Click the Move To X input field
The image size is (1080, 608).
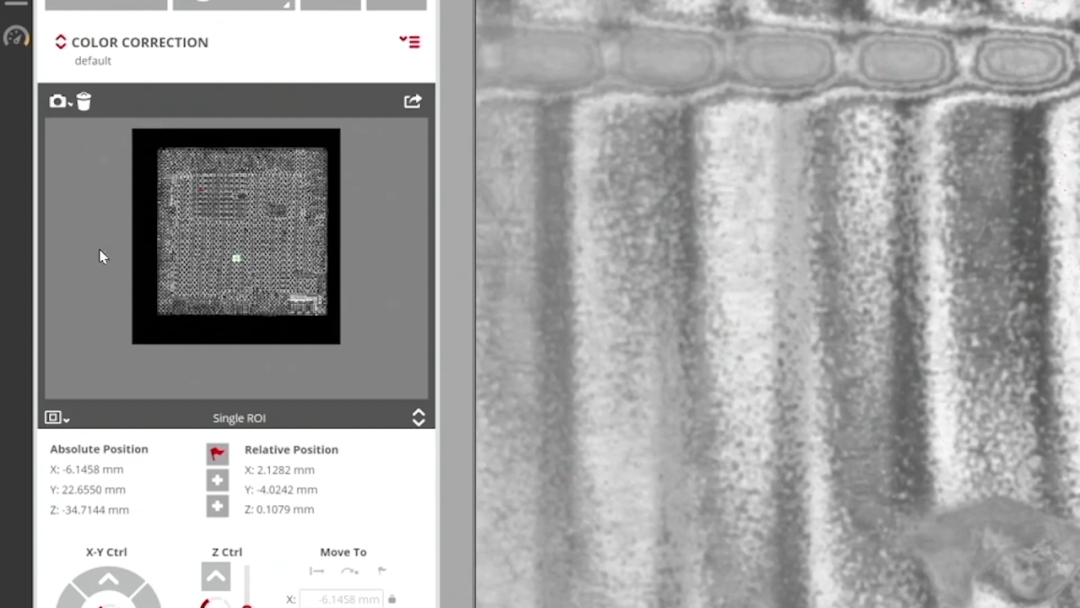tap(341, 598)
